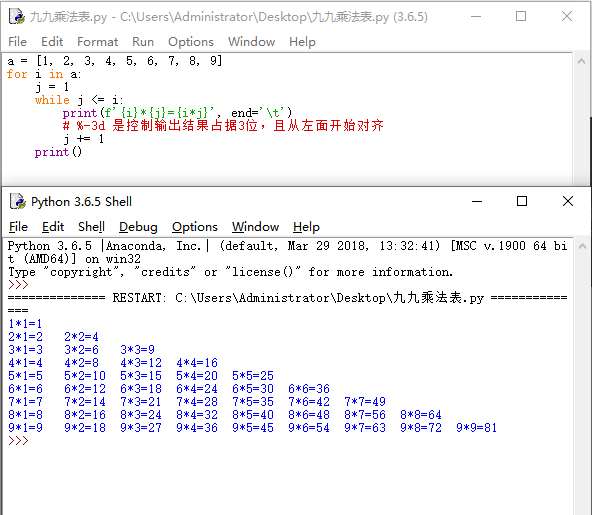Click the Shell scrollbar up arrow
The width and height of the screenshot is (592, 515).
point(582,246)
